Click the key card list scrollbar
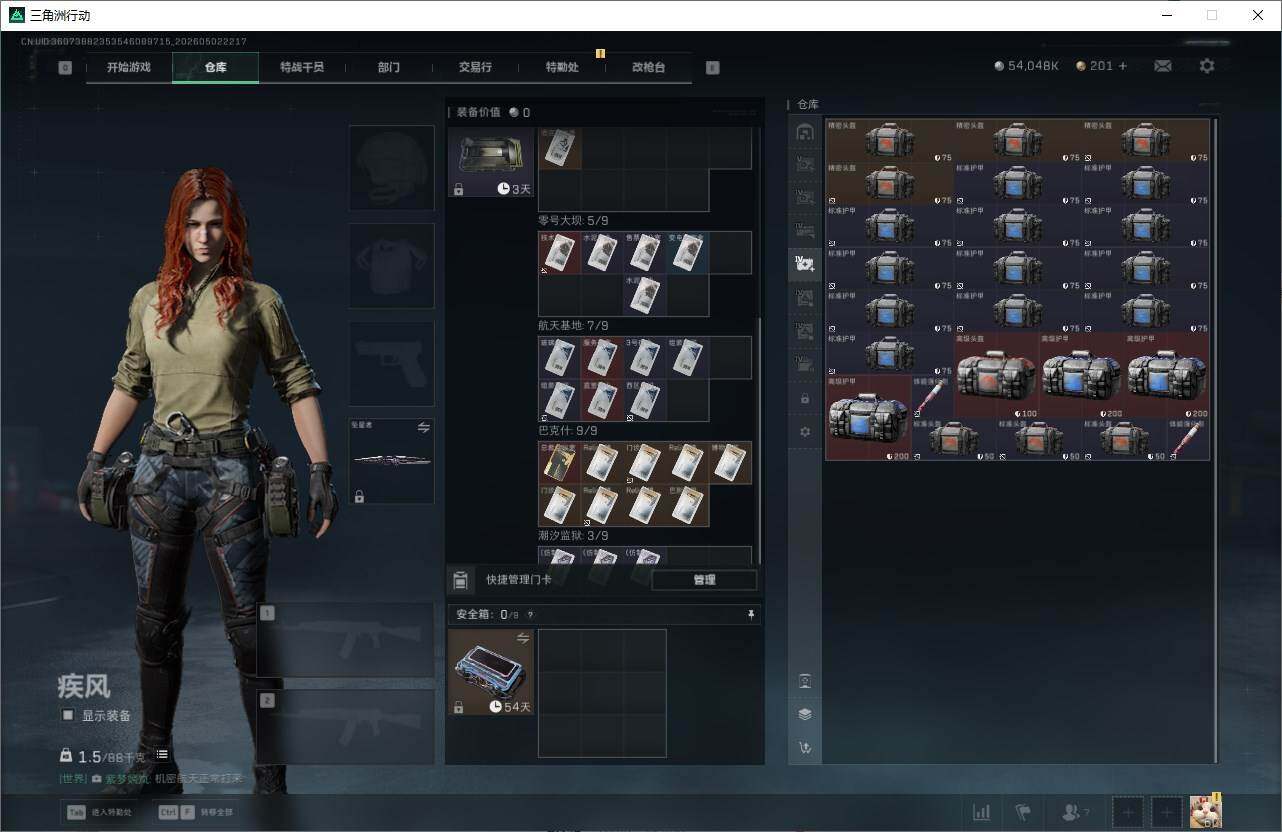 (760, 440)
